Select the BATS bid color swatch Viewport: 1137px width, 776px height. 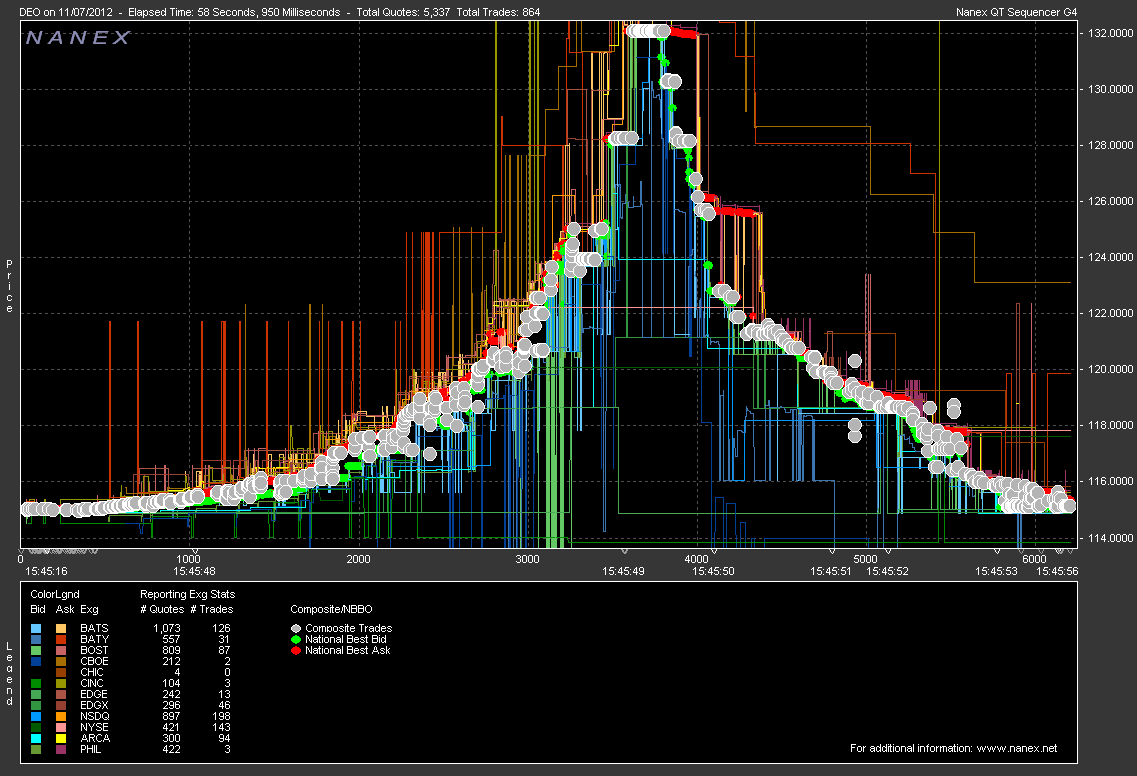[36, 628]
